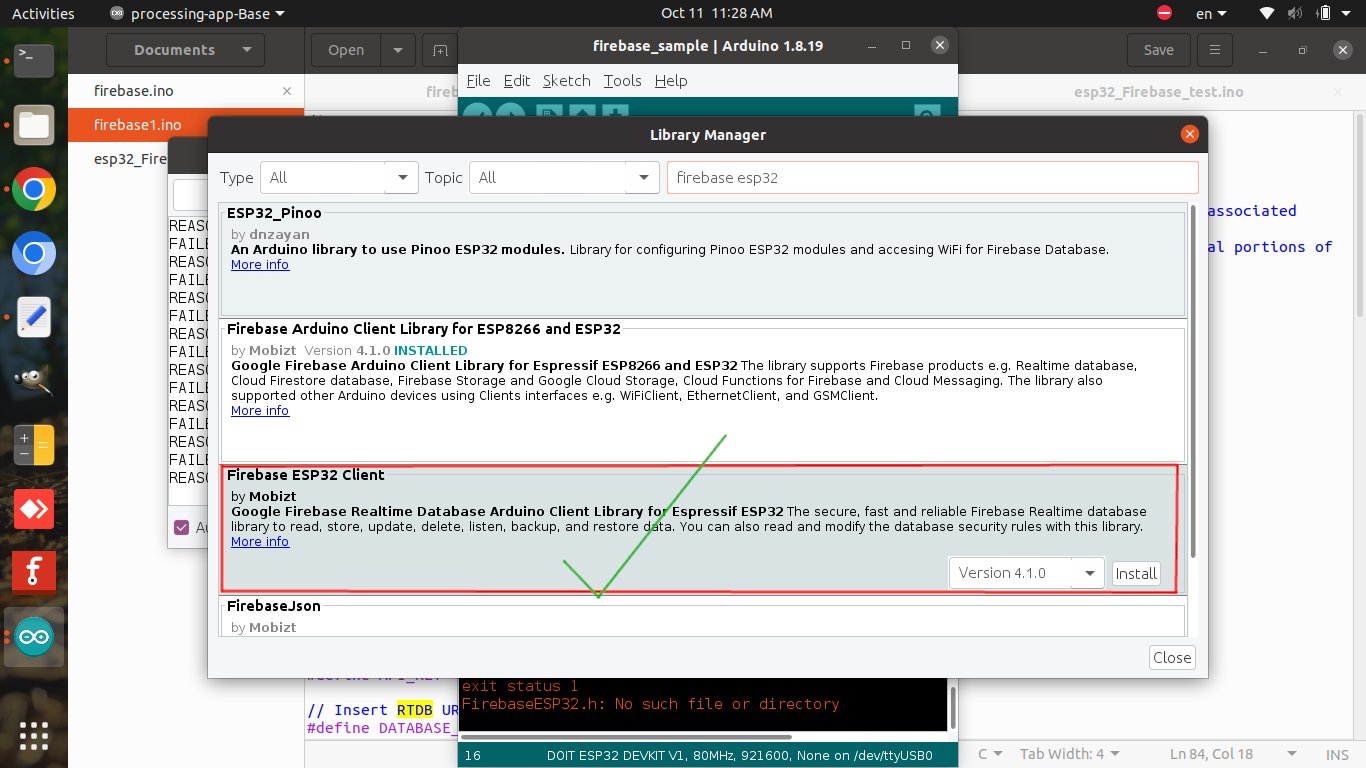Open the processing-app-Base app menu
1366x768 pixels.
pyautogui.click(x=196, y=13)
